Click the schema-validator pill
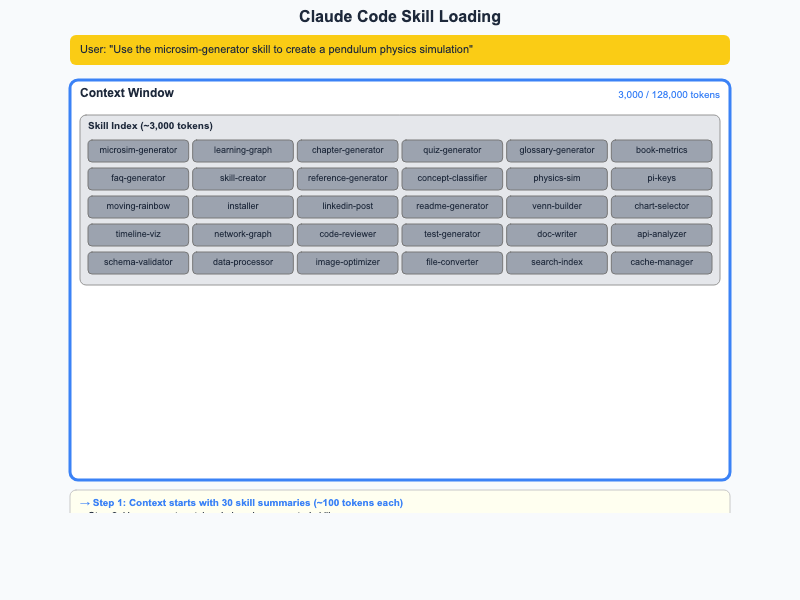 click(138, 263)
